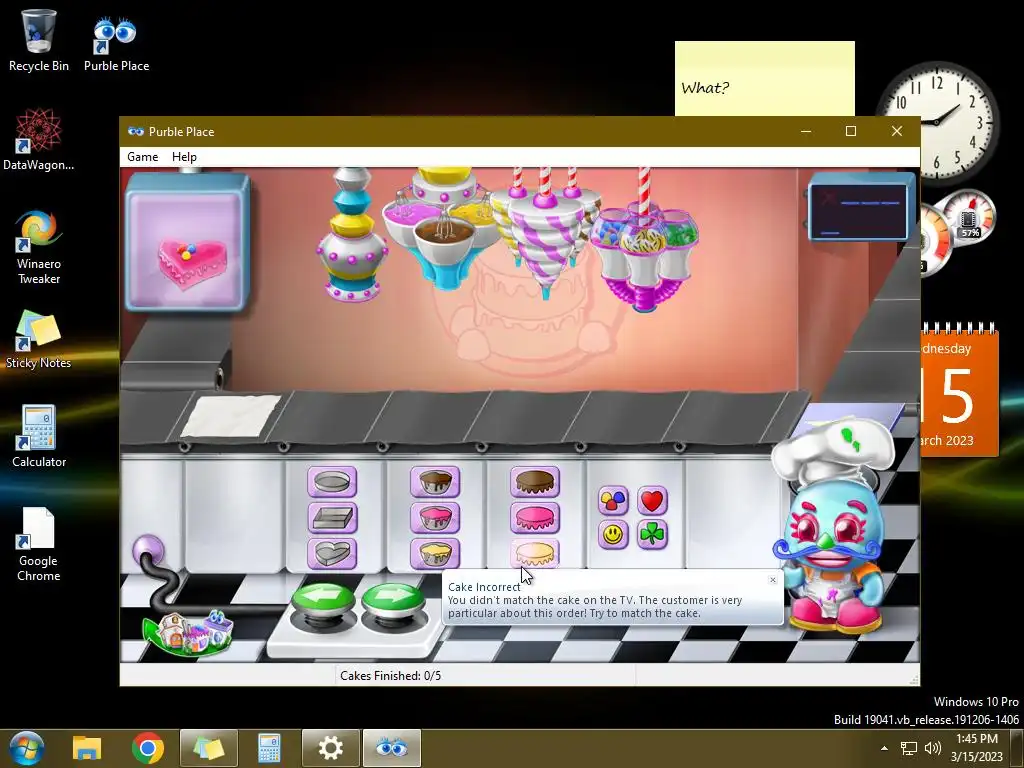Click the batter mixer machine
Image resolution: width=1024 pixels, height=768 pixels.
[x=442, y=227]
